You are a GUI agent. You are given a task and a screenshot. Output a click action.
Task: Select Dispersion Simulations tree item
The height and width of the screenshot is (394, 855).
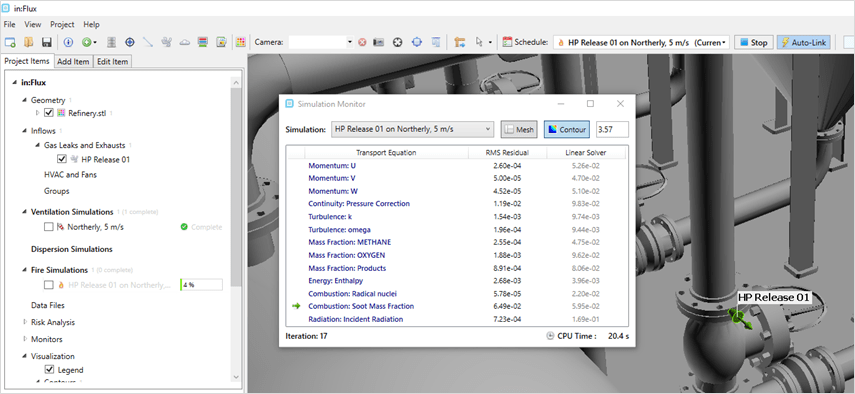click(x=71, y=249)
